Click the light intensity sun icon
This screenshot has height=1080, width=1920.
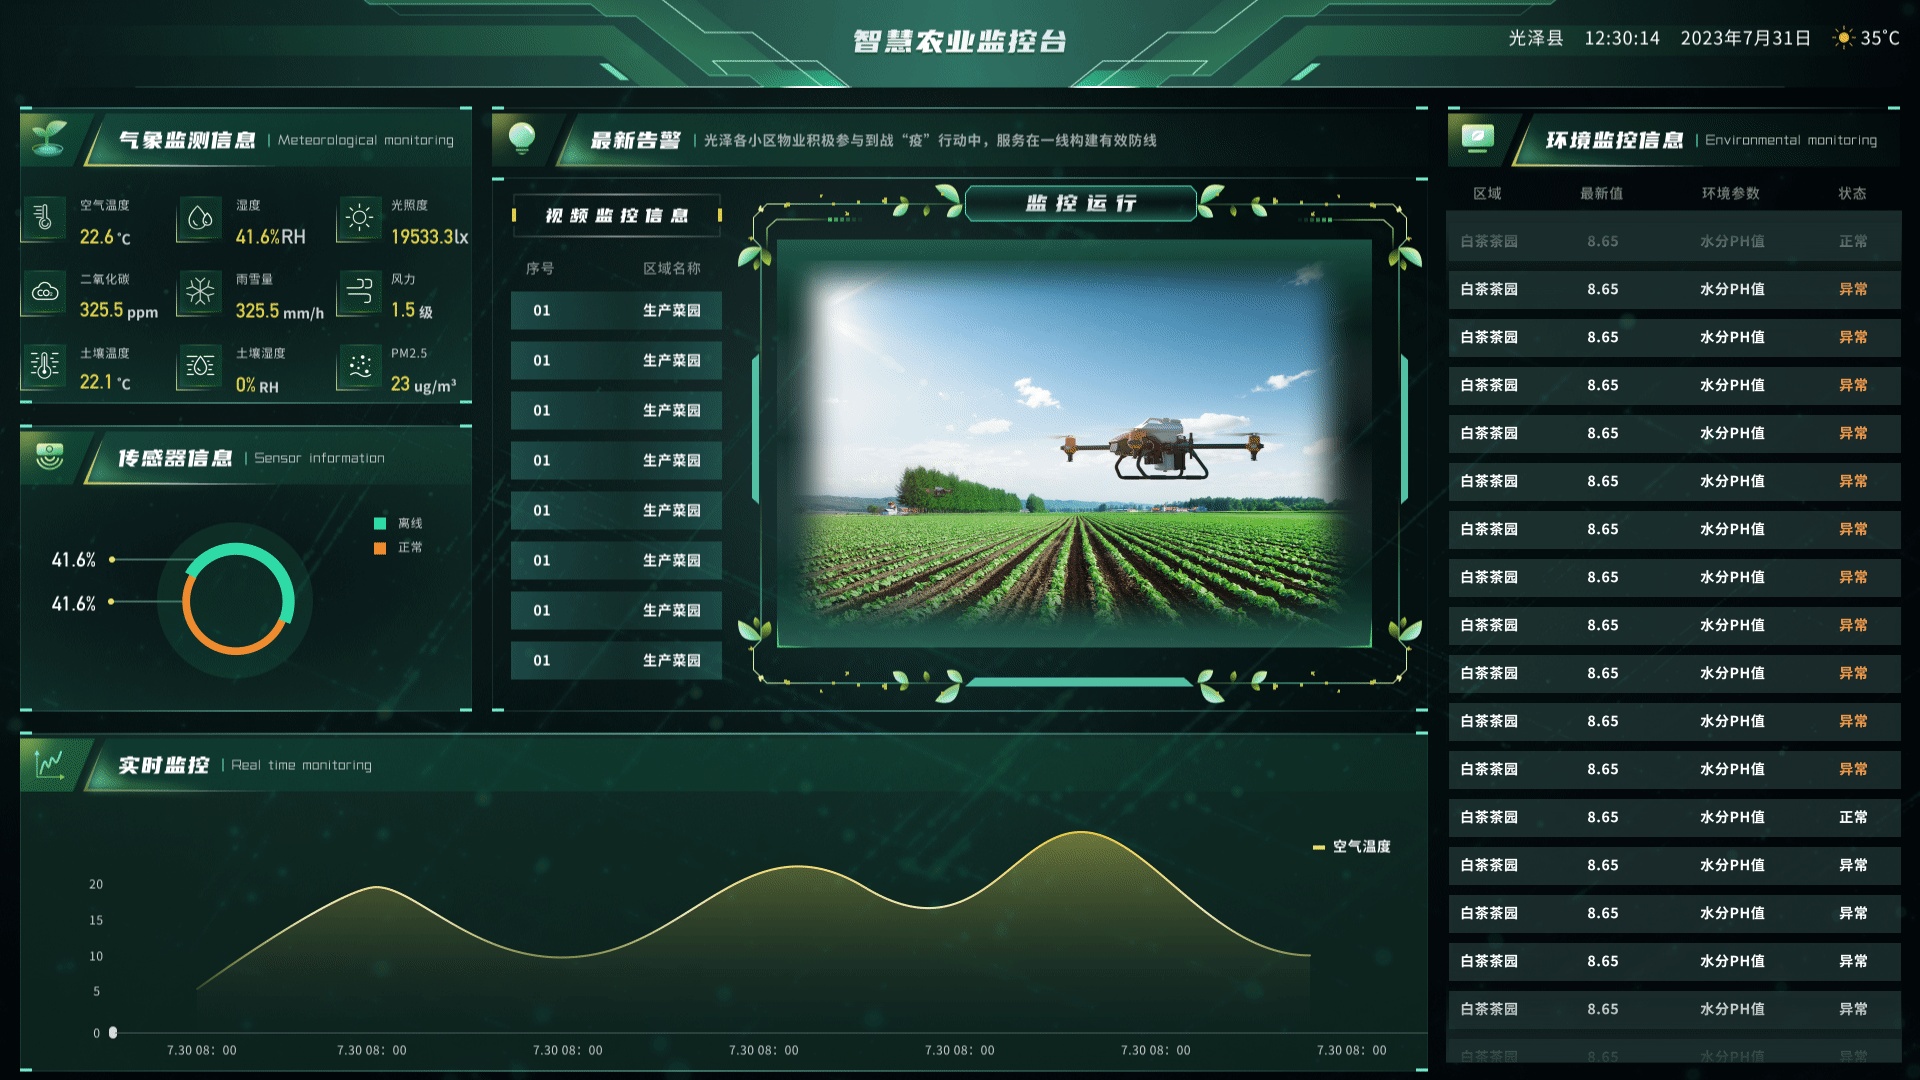(359, 218)
